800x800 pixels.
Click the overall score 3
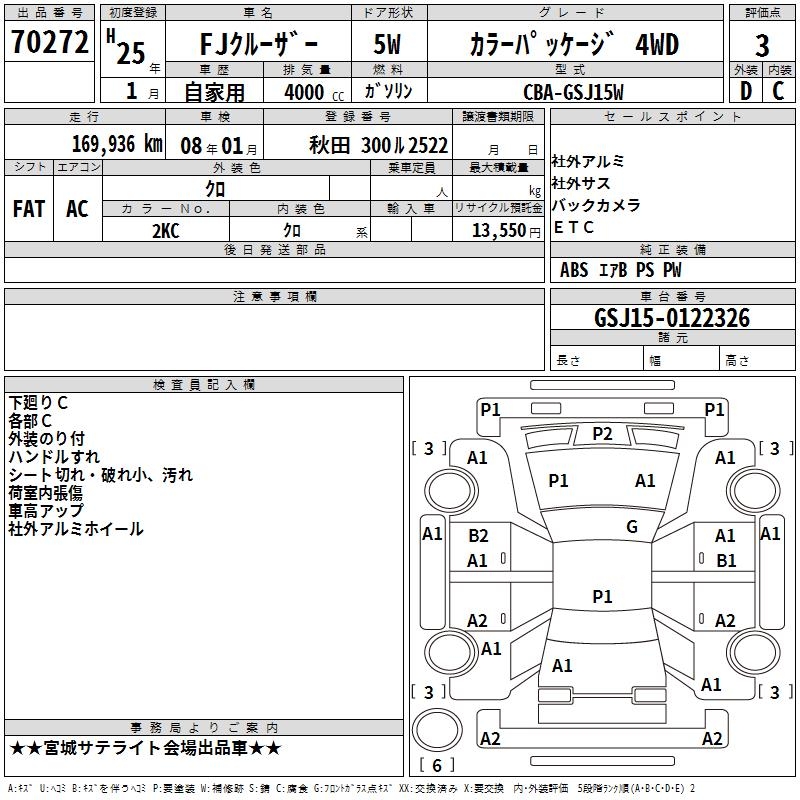click(x=762, y=46)
